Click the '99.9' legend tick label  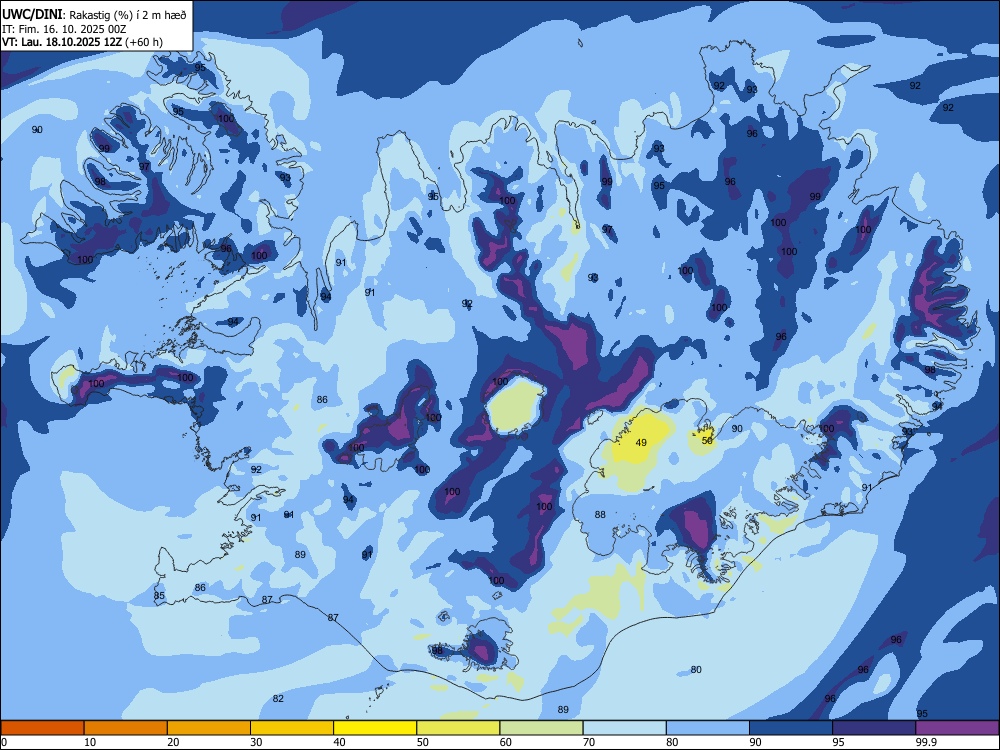(926, 742)
